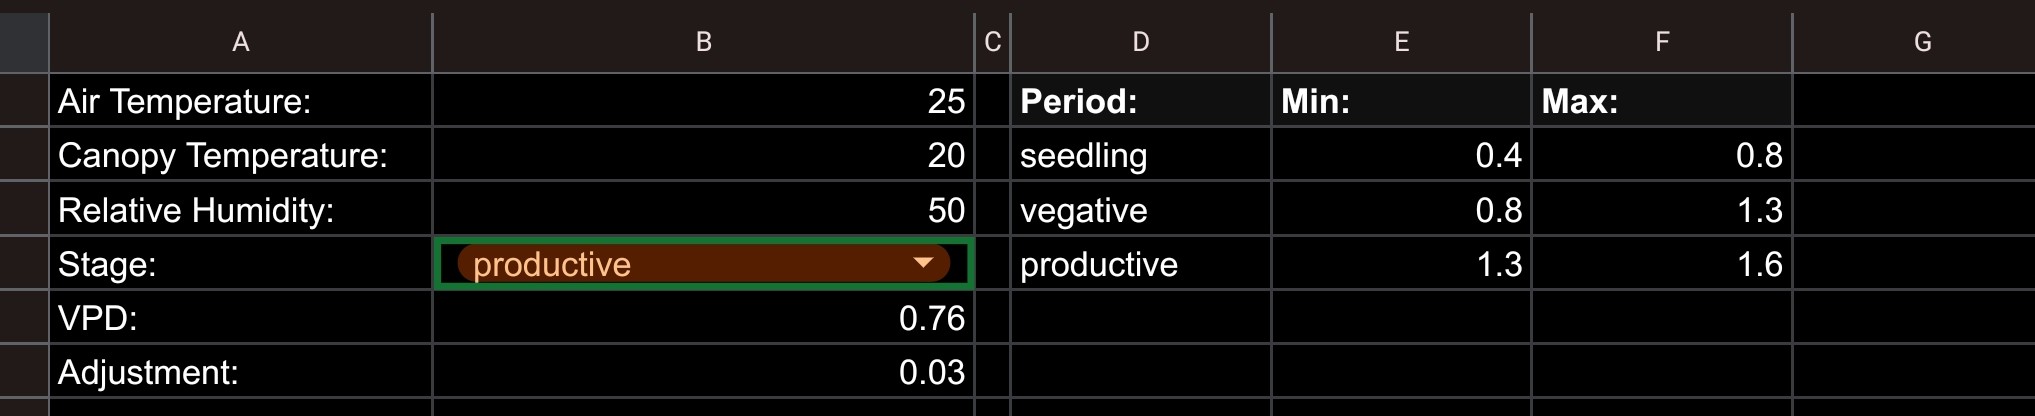Select the Adjustment value cell 0.03
The width and height of the screenshot is (2035, 416).
click(703, 372)
